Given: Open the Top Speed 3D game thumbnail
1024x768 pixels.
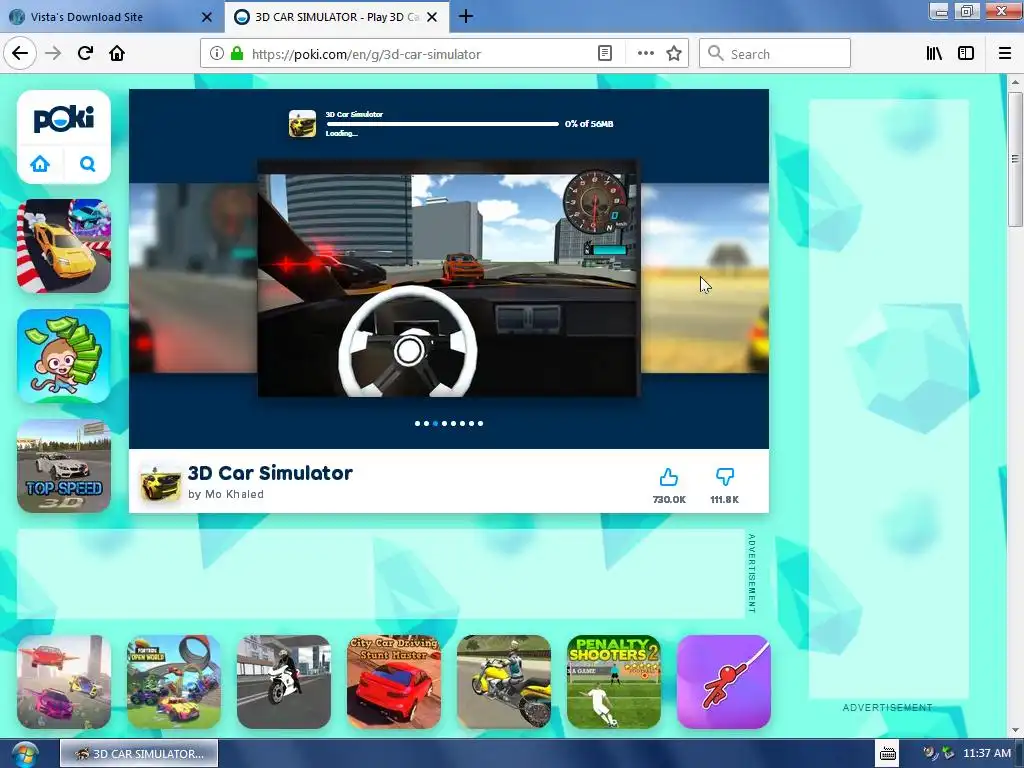Looking at the screenshot, I should coord(64,466).
